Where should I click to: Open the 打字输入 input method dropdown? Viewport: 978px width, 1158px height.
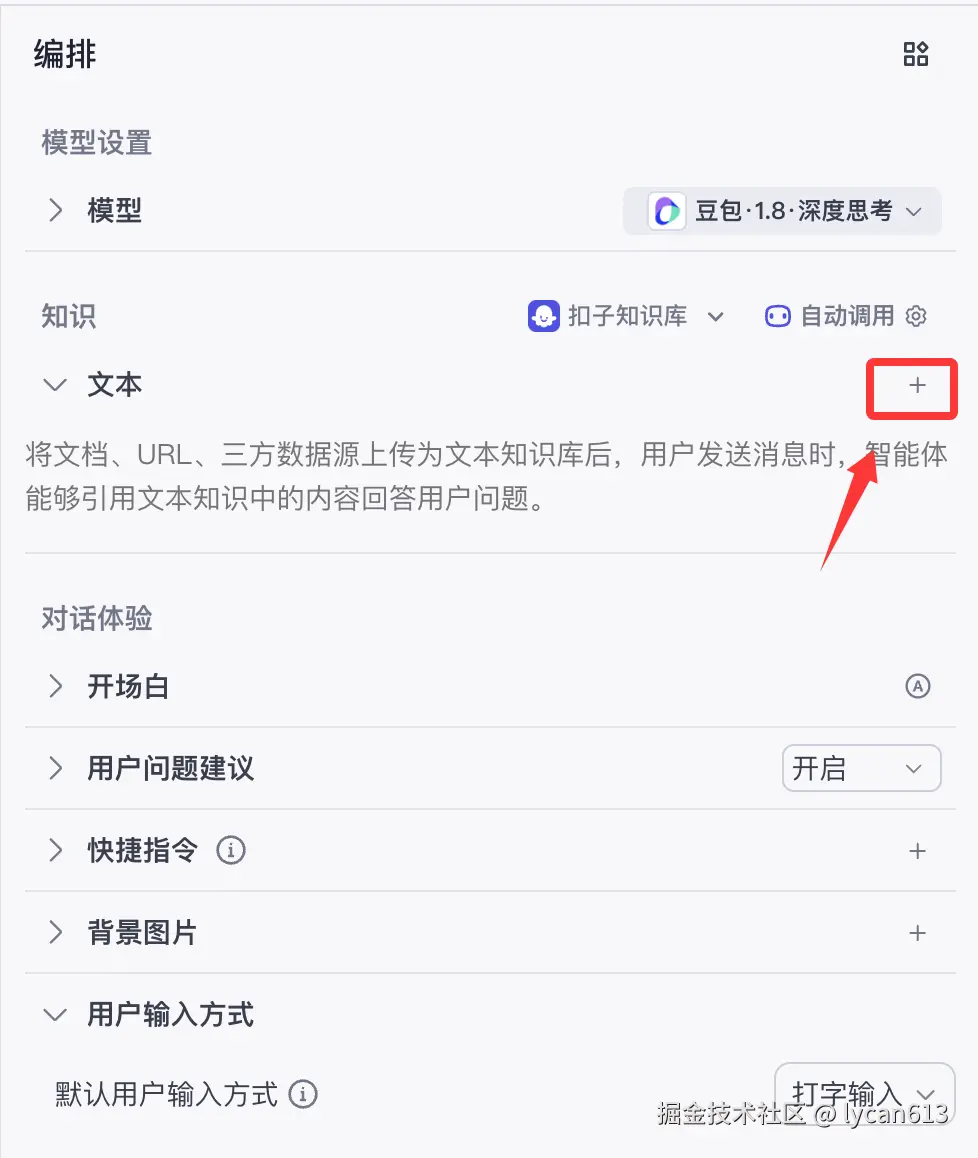pyautogui.click(x=864, y=1094)
